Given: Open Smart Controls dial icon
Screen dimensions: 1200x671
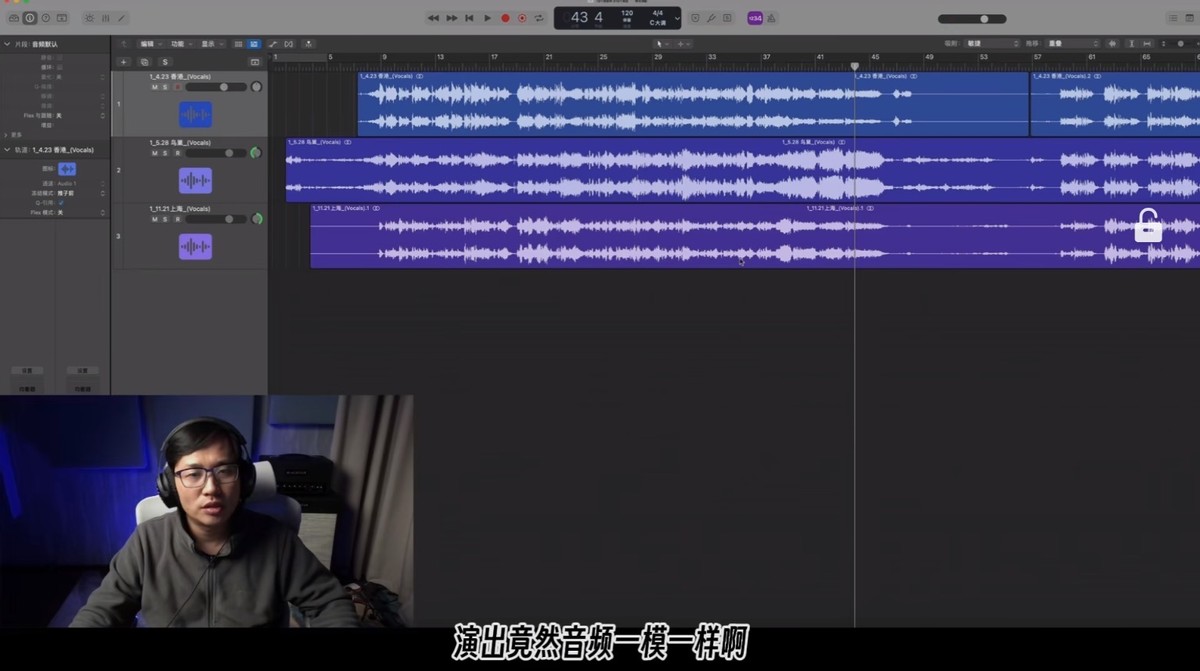Looking at the screenshot, I should coord(89,18).
